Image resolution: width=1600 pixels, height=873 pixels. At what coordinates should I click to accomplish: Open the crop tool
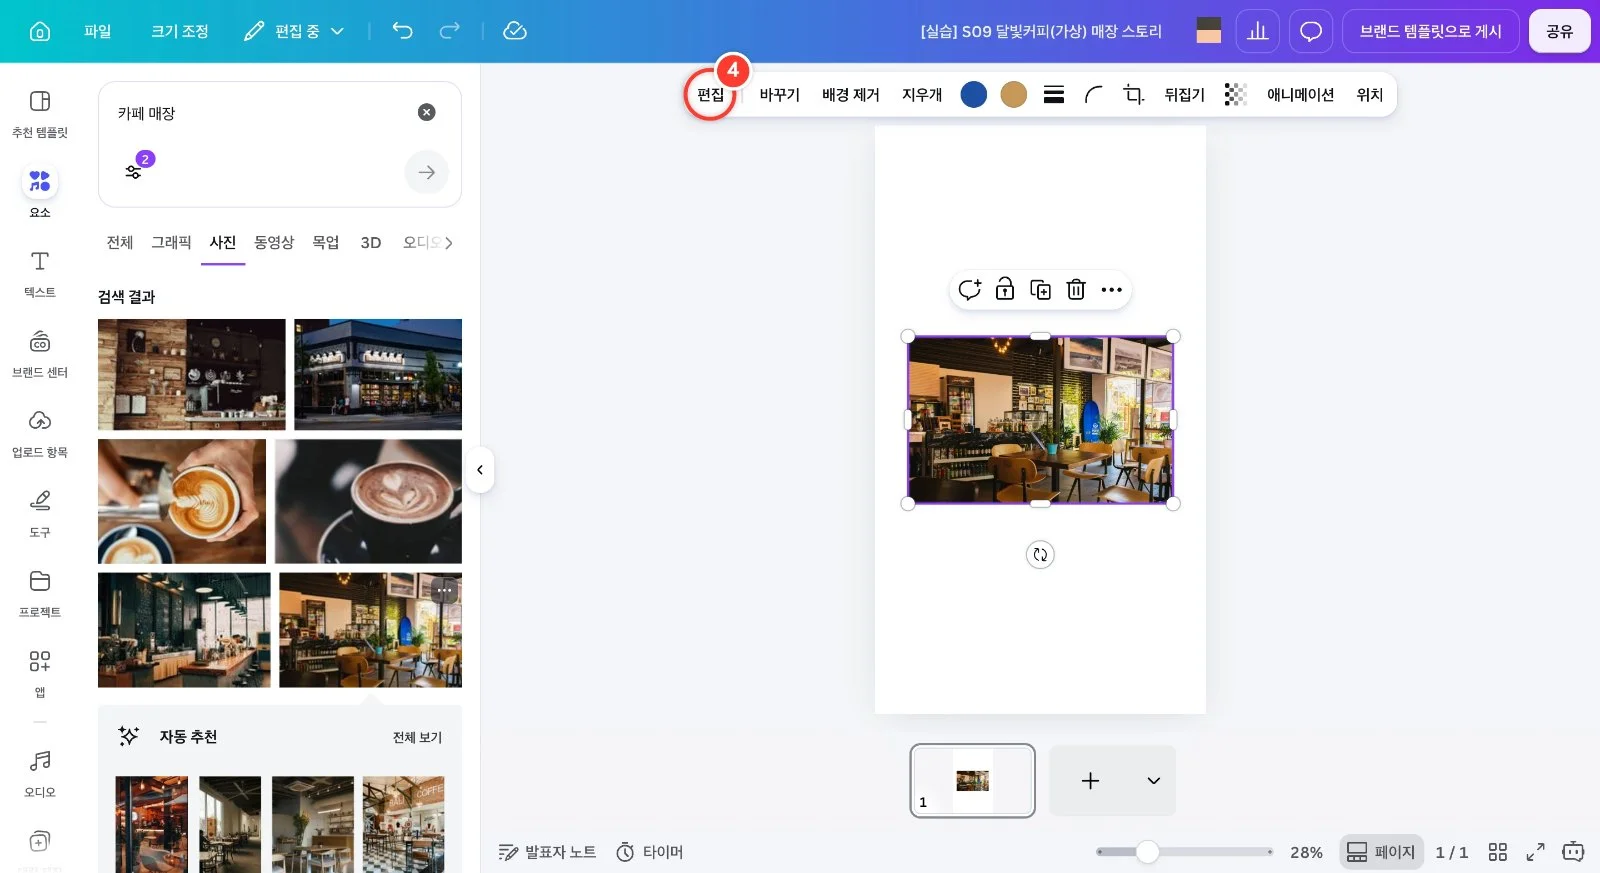coord(1133,94)
